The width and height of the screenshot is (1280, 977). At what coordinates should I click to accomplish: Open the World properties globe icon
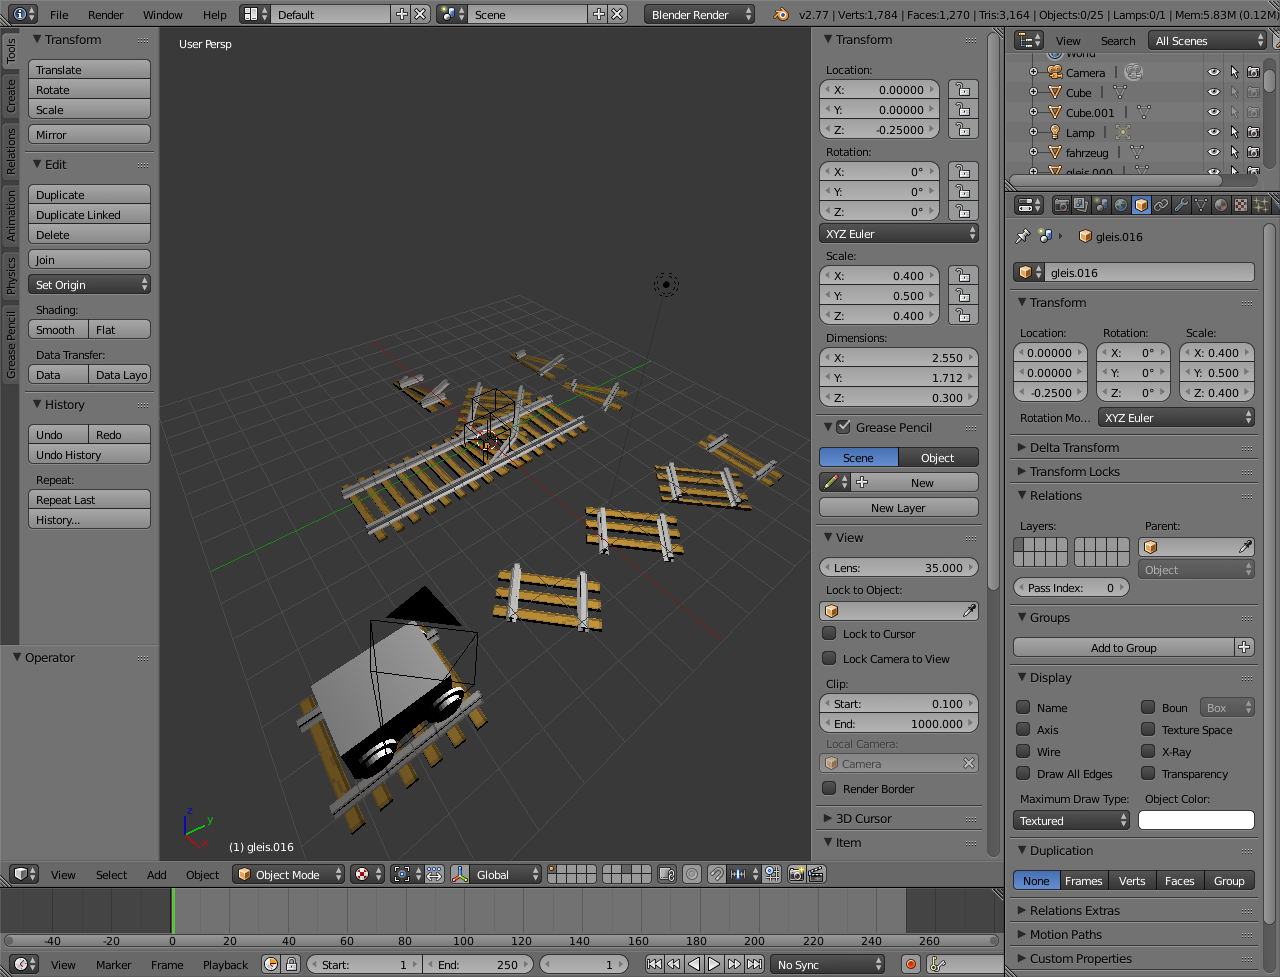coord(1121,205)
